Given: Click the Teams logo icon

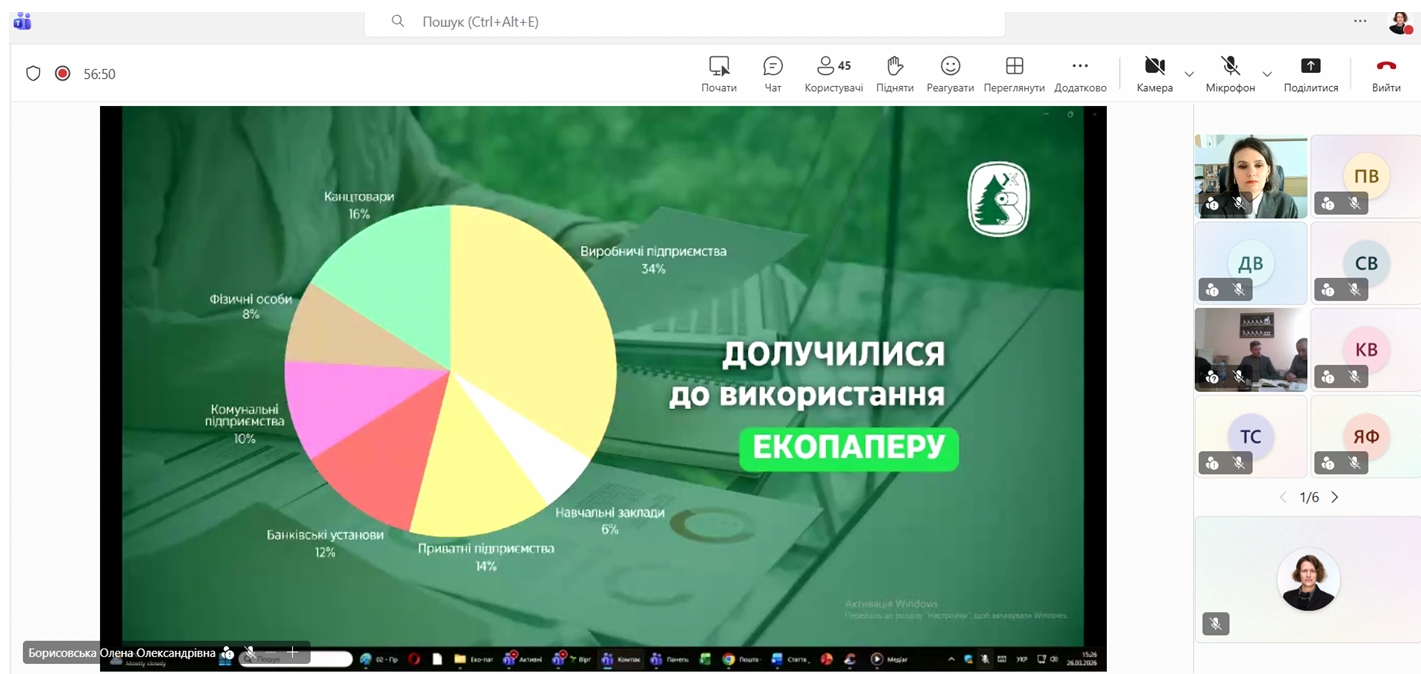Looking at the screenshot, I should coord(22,21).
